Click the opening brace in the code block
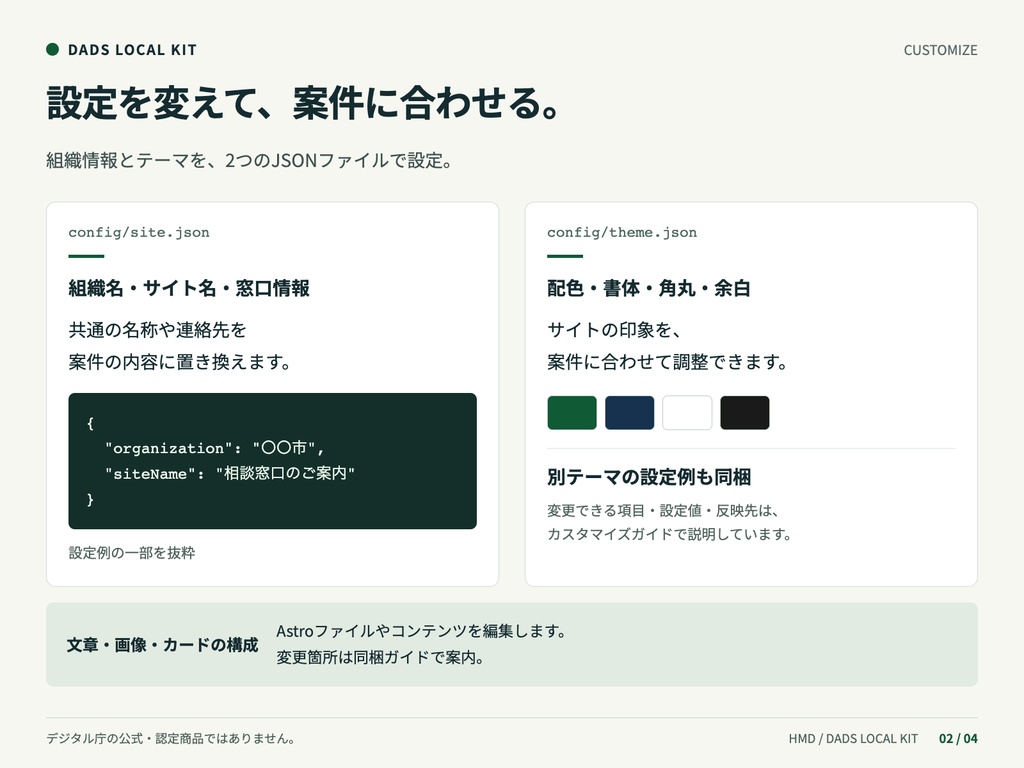1024x768 pixels. coord(90,423)
